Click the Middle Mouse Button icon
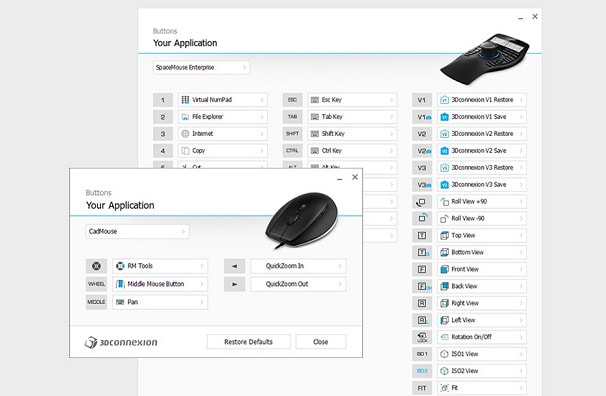 pos(120,284)
